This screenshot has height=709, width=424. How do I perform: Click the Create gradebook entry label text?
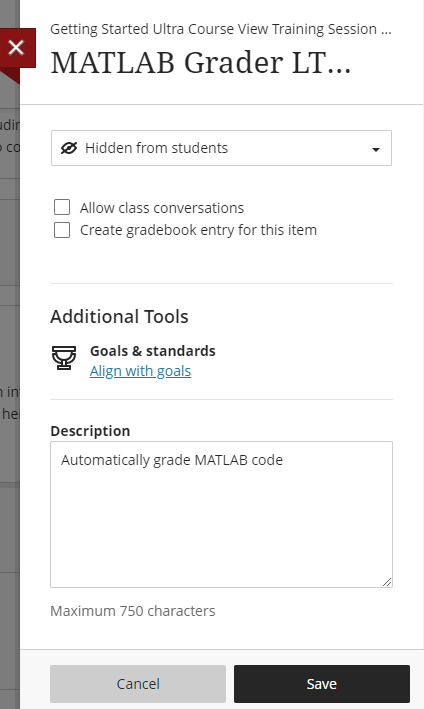(x=198, y=230)
